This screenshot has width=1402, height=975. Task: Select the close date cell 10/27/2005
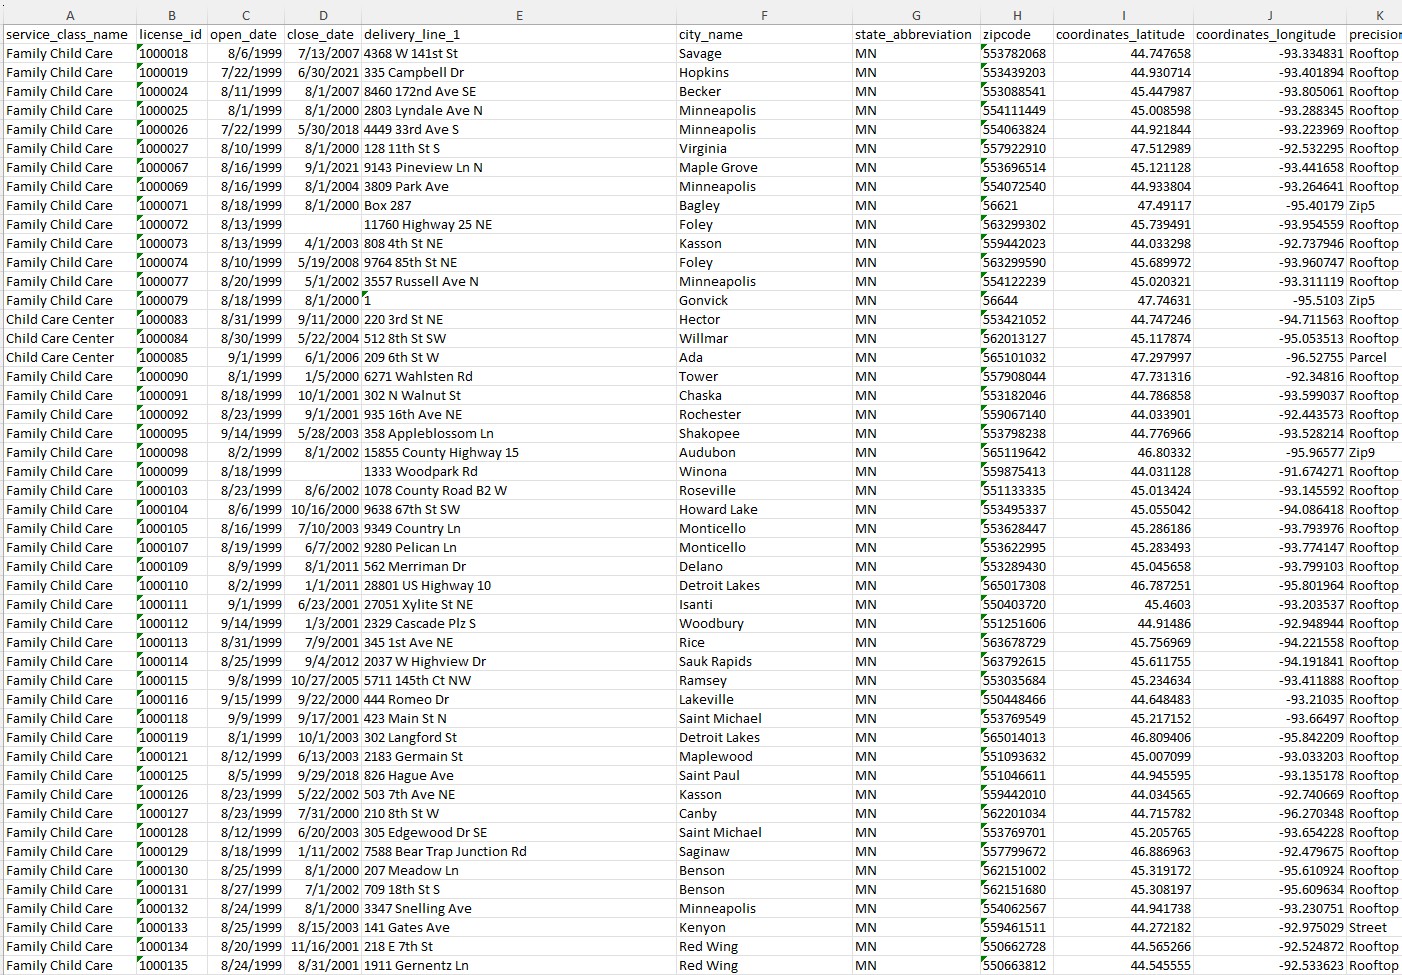click(325, 681)
